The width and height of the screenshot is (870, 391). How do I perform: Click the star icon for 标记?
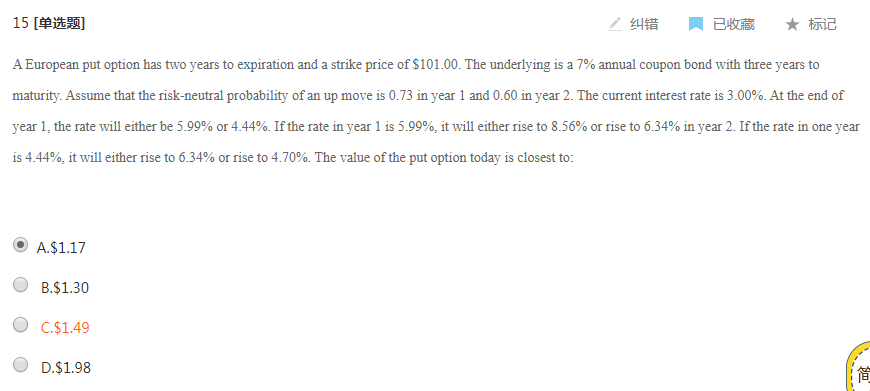click(x=792, y=24)
